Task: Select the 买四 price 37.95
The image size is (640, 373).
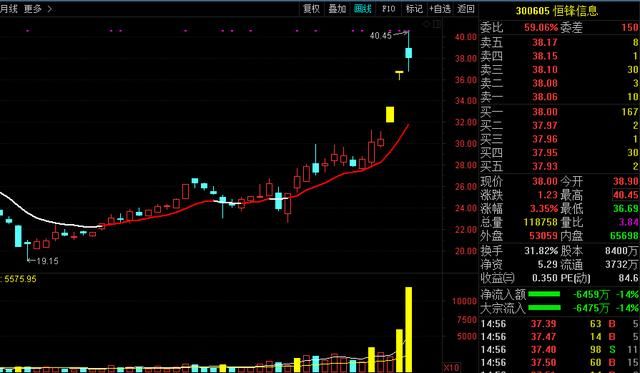Action: click(x=544, y=153)
